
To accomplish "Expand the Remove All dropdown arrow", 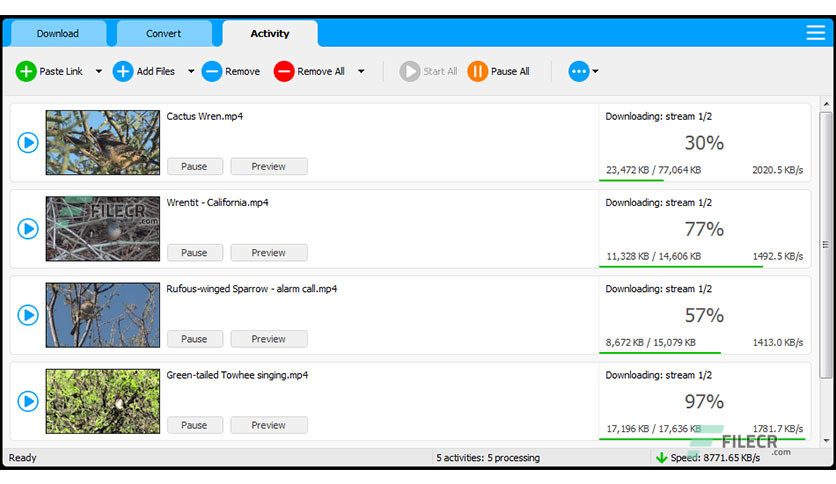I will (361, 72).
